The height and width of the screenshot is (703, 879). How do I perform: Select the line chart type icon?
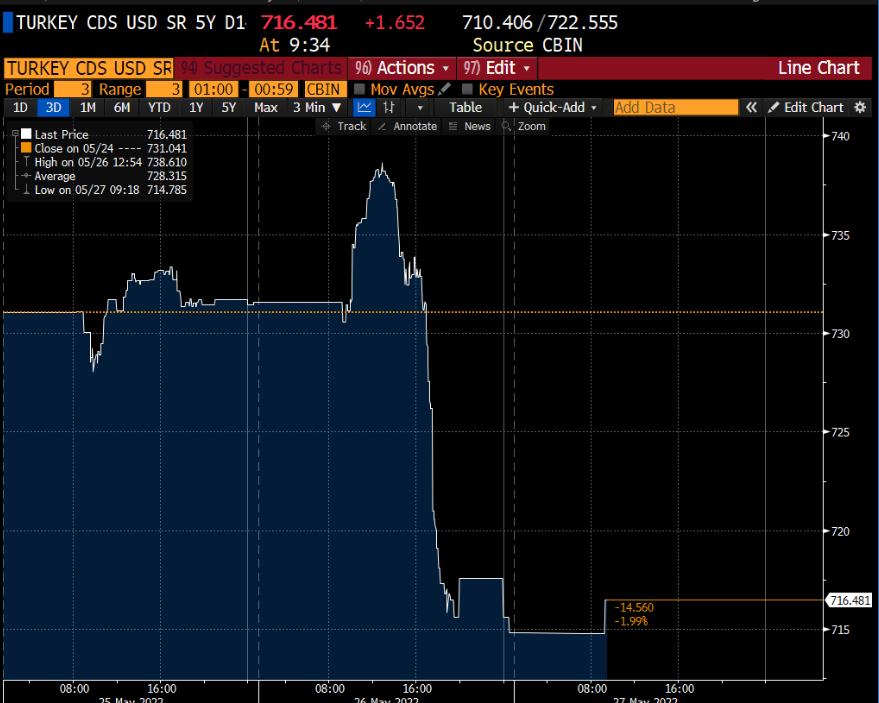(x=364, y=107)
